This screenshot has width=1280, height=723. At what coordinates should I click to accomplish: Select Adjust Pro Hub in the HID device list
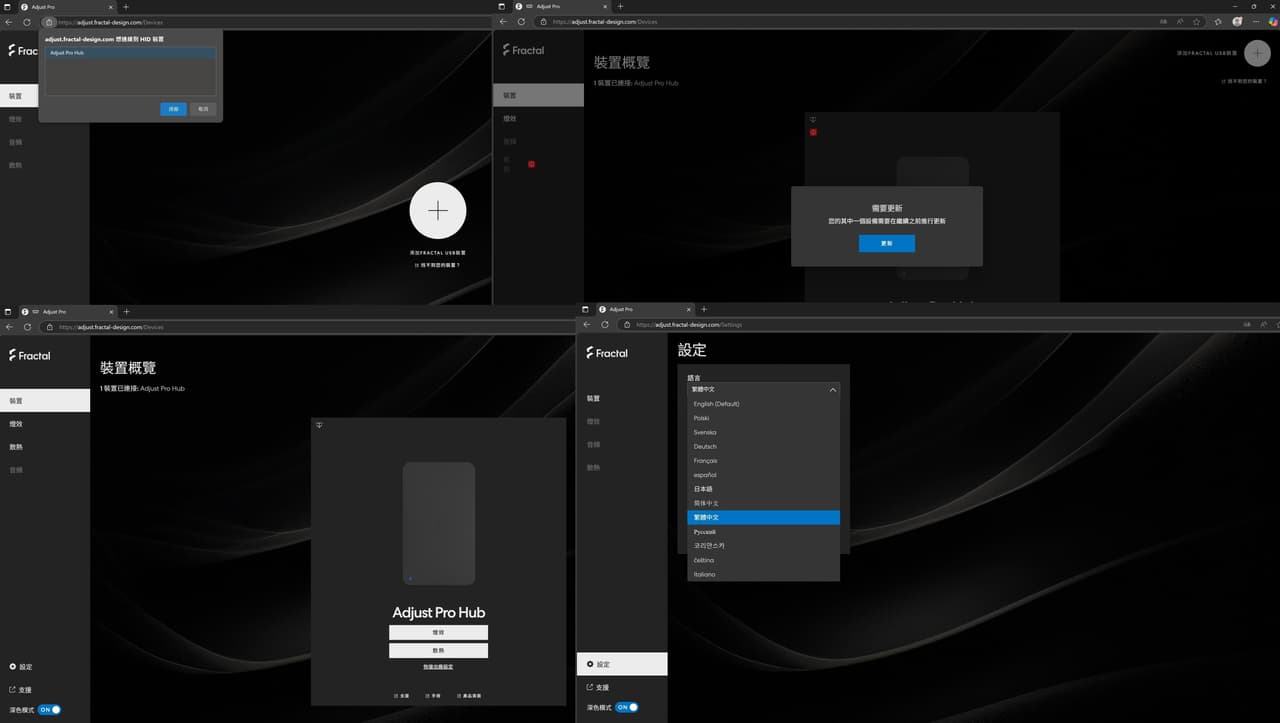130,53
